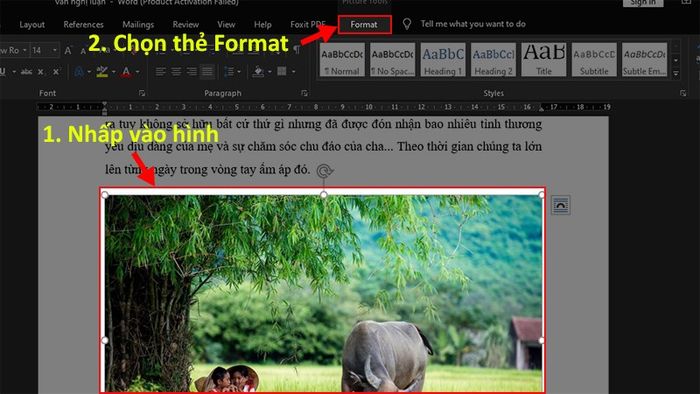Open Layout Options beside the picture
700x394 pixels.
pyautogui.click(x=560, y=205)
